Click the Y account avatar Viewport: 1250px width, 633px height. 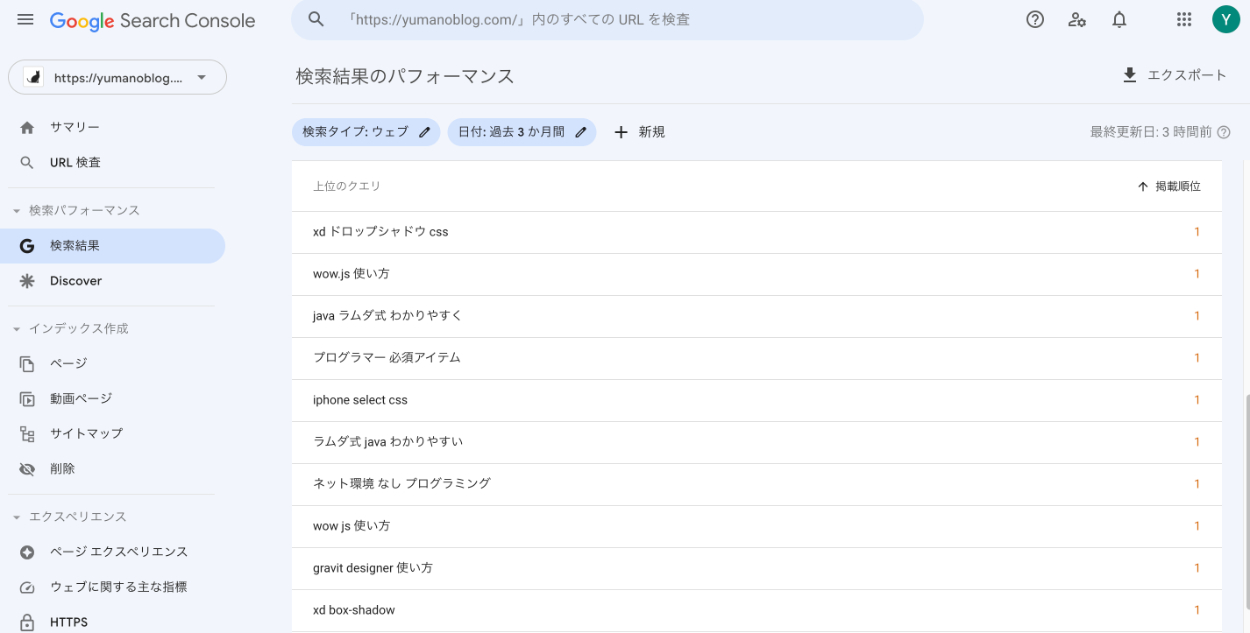tap(1225, 20)
